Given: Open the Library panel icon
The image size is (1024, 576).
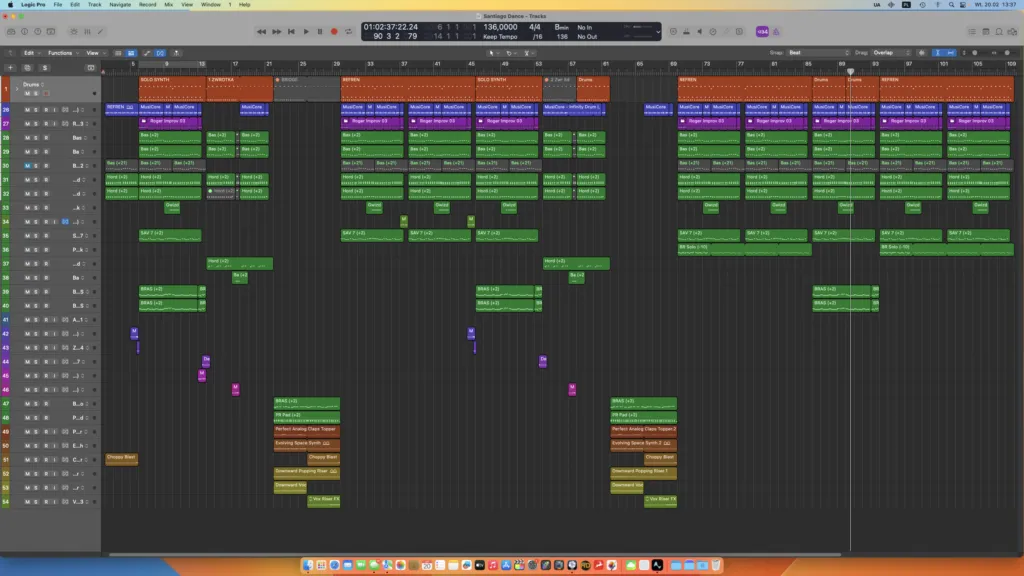Looking at the screenshot, I should (x=9, y=32).
